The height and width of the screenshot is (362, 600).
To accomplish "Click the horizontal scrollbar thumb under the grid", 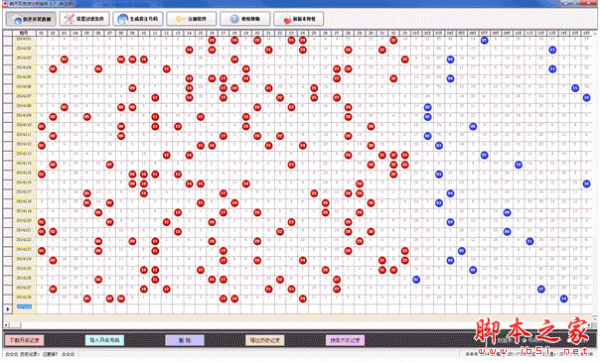I will tap(15, 325).
